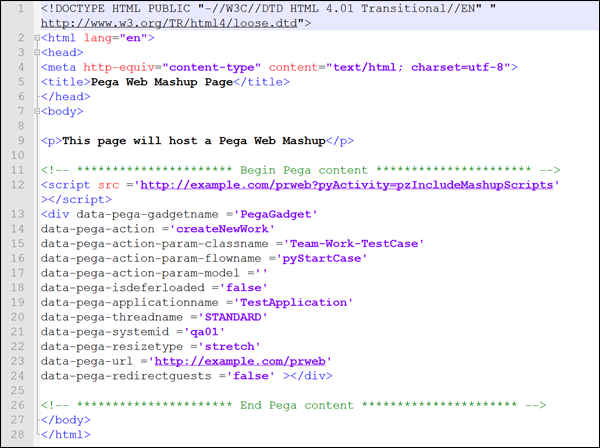This screenshot has height=448, width=600.
Task: Click the closing </head> tag
Action: pos(66,96)
